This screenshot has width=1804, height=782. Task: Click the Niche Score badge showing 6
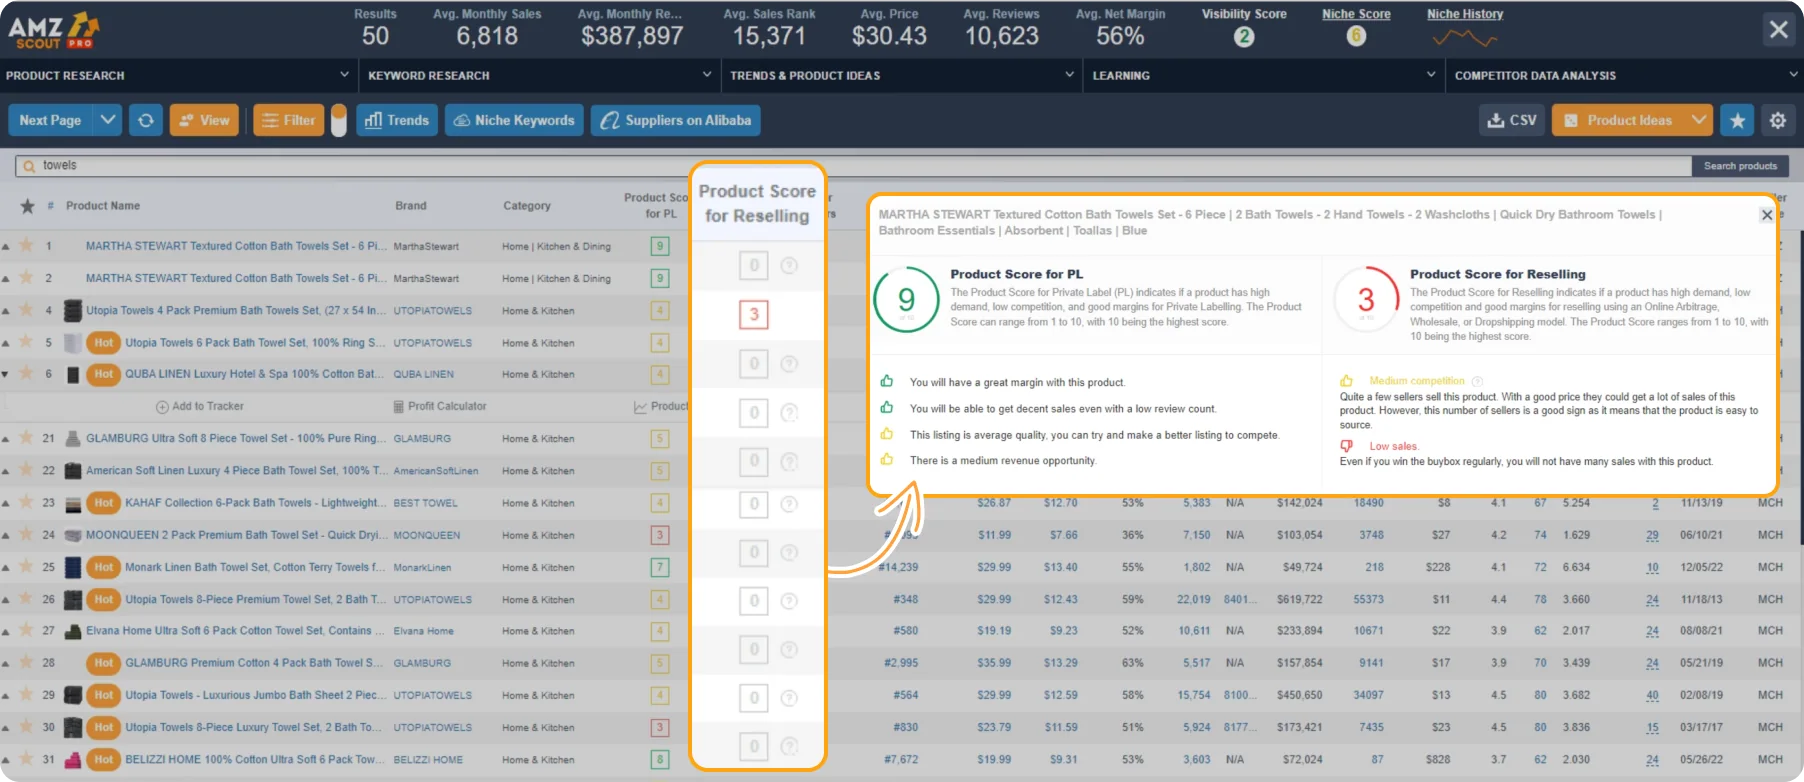(1356, 36)
